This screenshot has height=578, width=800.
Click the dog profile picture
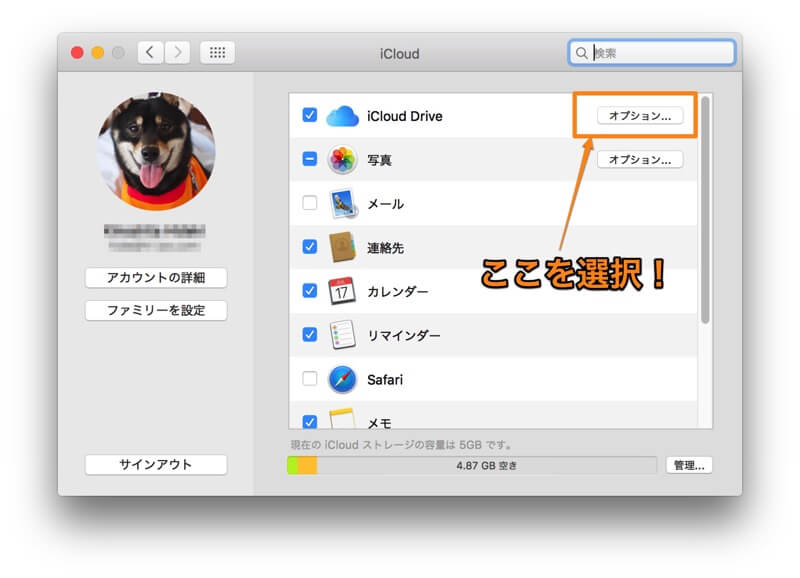pyautogui.click(x=156, y=151)
